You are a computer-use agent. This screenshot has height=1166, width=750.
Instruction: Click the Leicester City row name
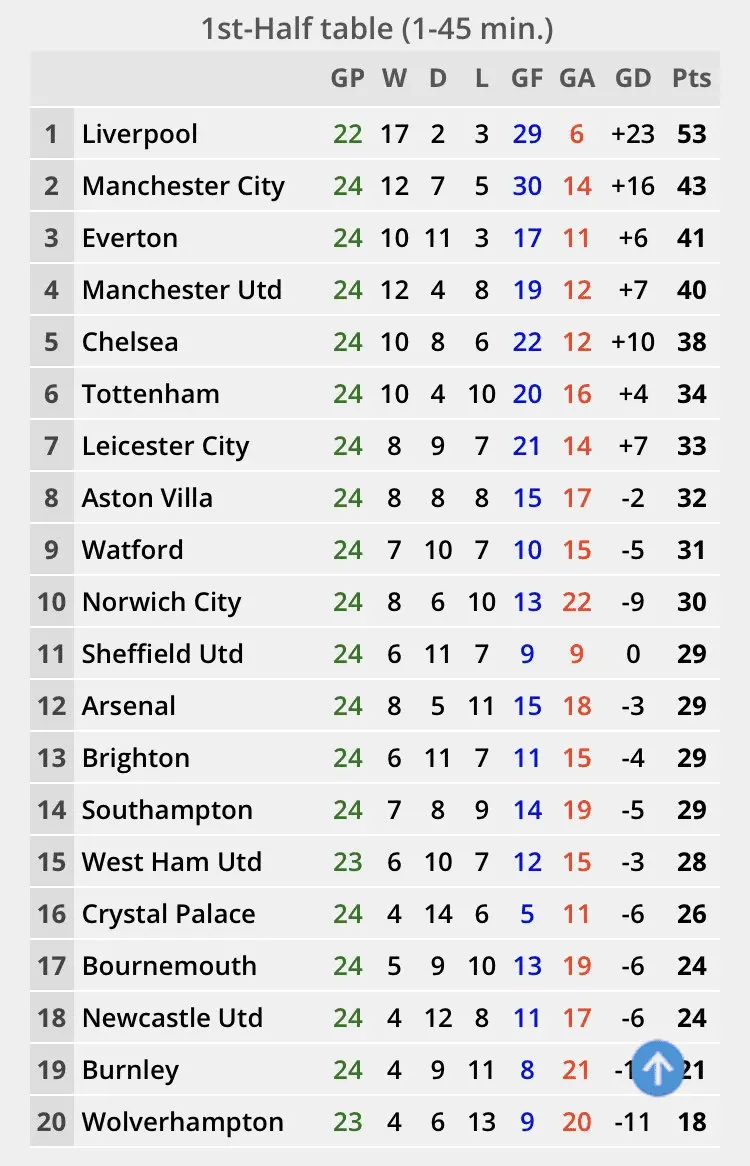tap(165, 446)
